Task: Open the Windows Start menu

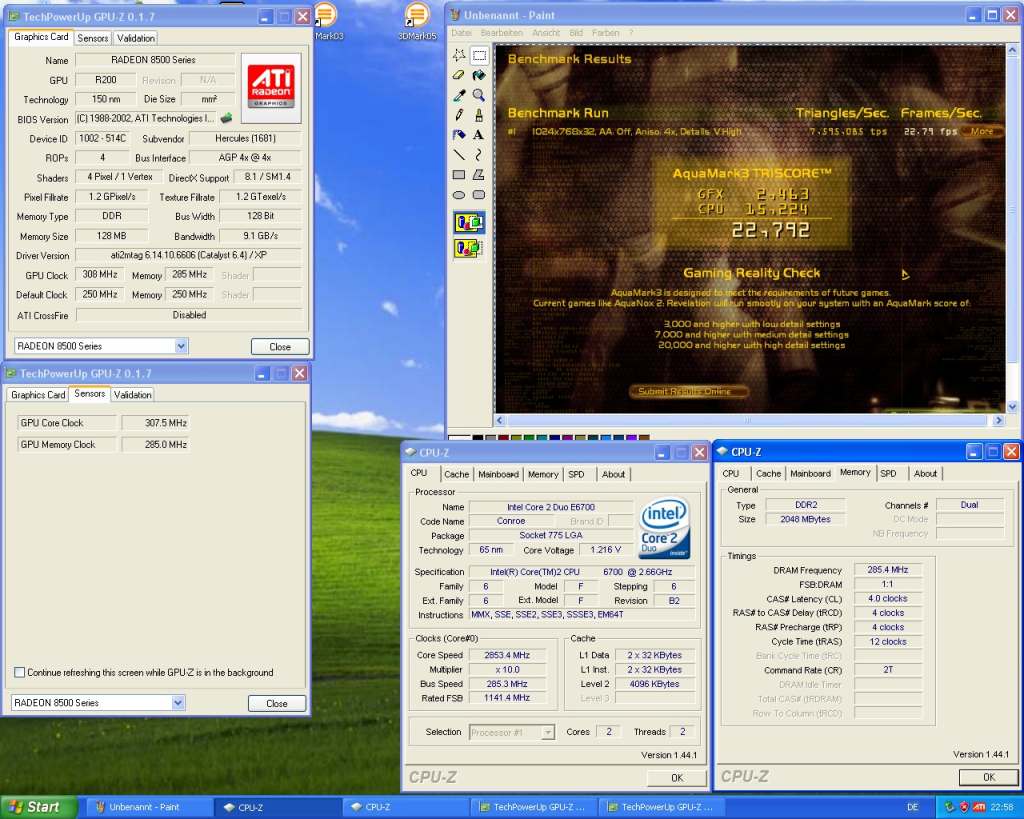Action: [x=39, y=807]
